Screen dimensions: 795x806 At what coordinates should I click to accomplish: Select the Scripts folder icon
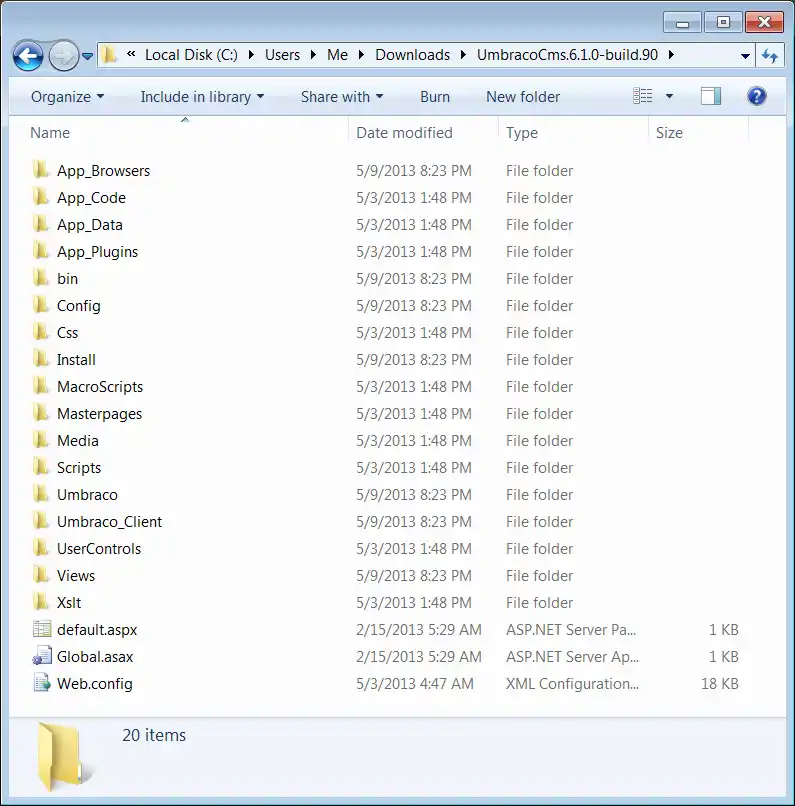pos(41,467)
